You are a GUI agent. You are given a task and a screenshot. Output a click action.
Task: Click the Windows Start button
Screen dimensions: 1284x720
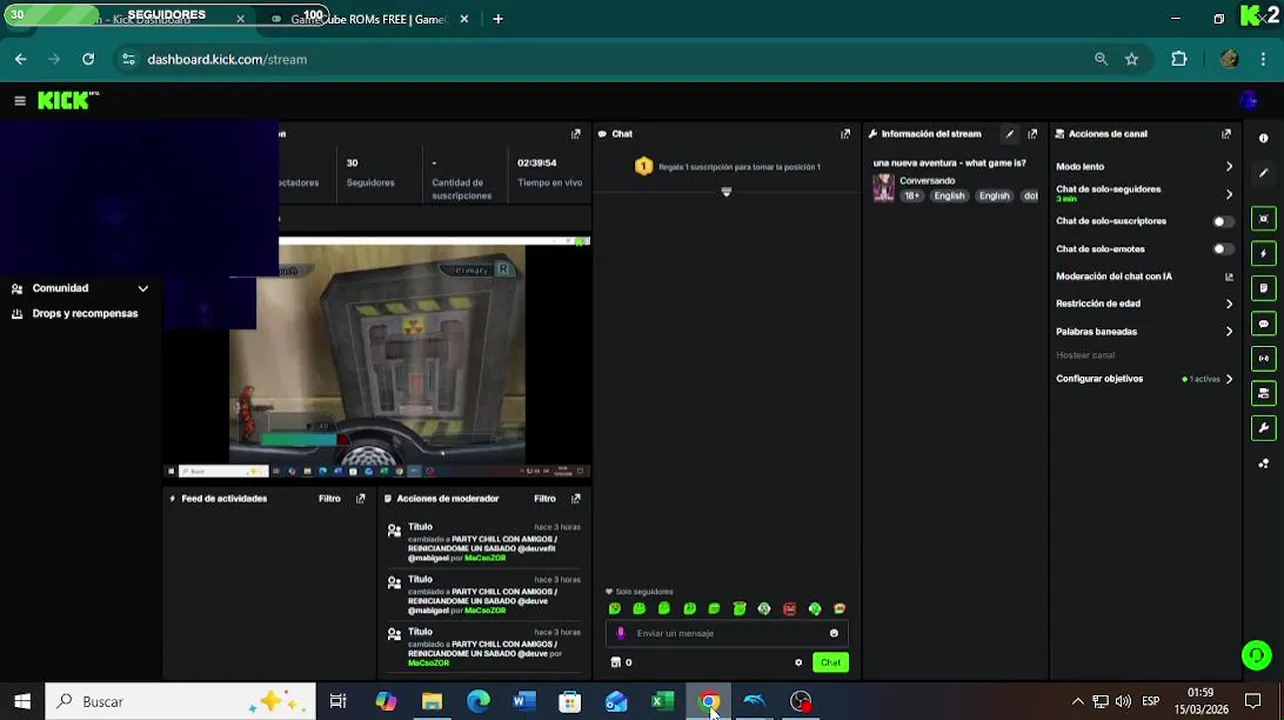point(22,702)
